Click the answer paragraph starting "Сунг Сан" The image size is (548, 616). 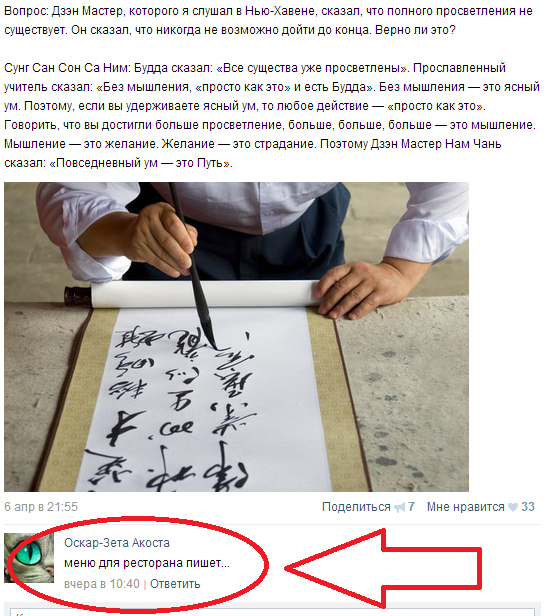[272, 115]
